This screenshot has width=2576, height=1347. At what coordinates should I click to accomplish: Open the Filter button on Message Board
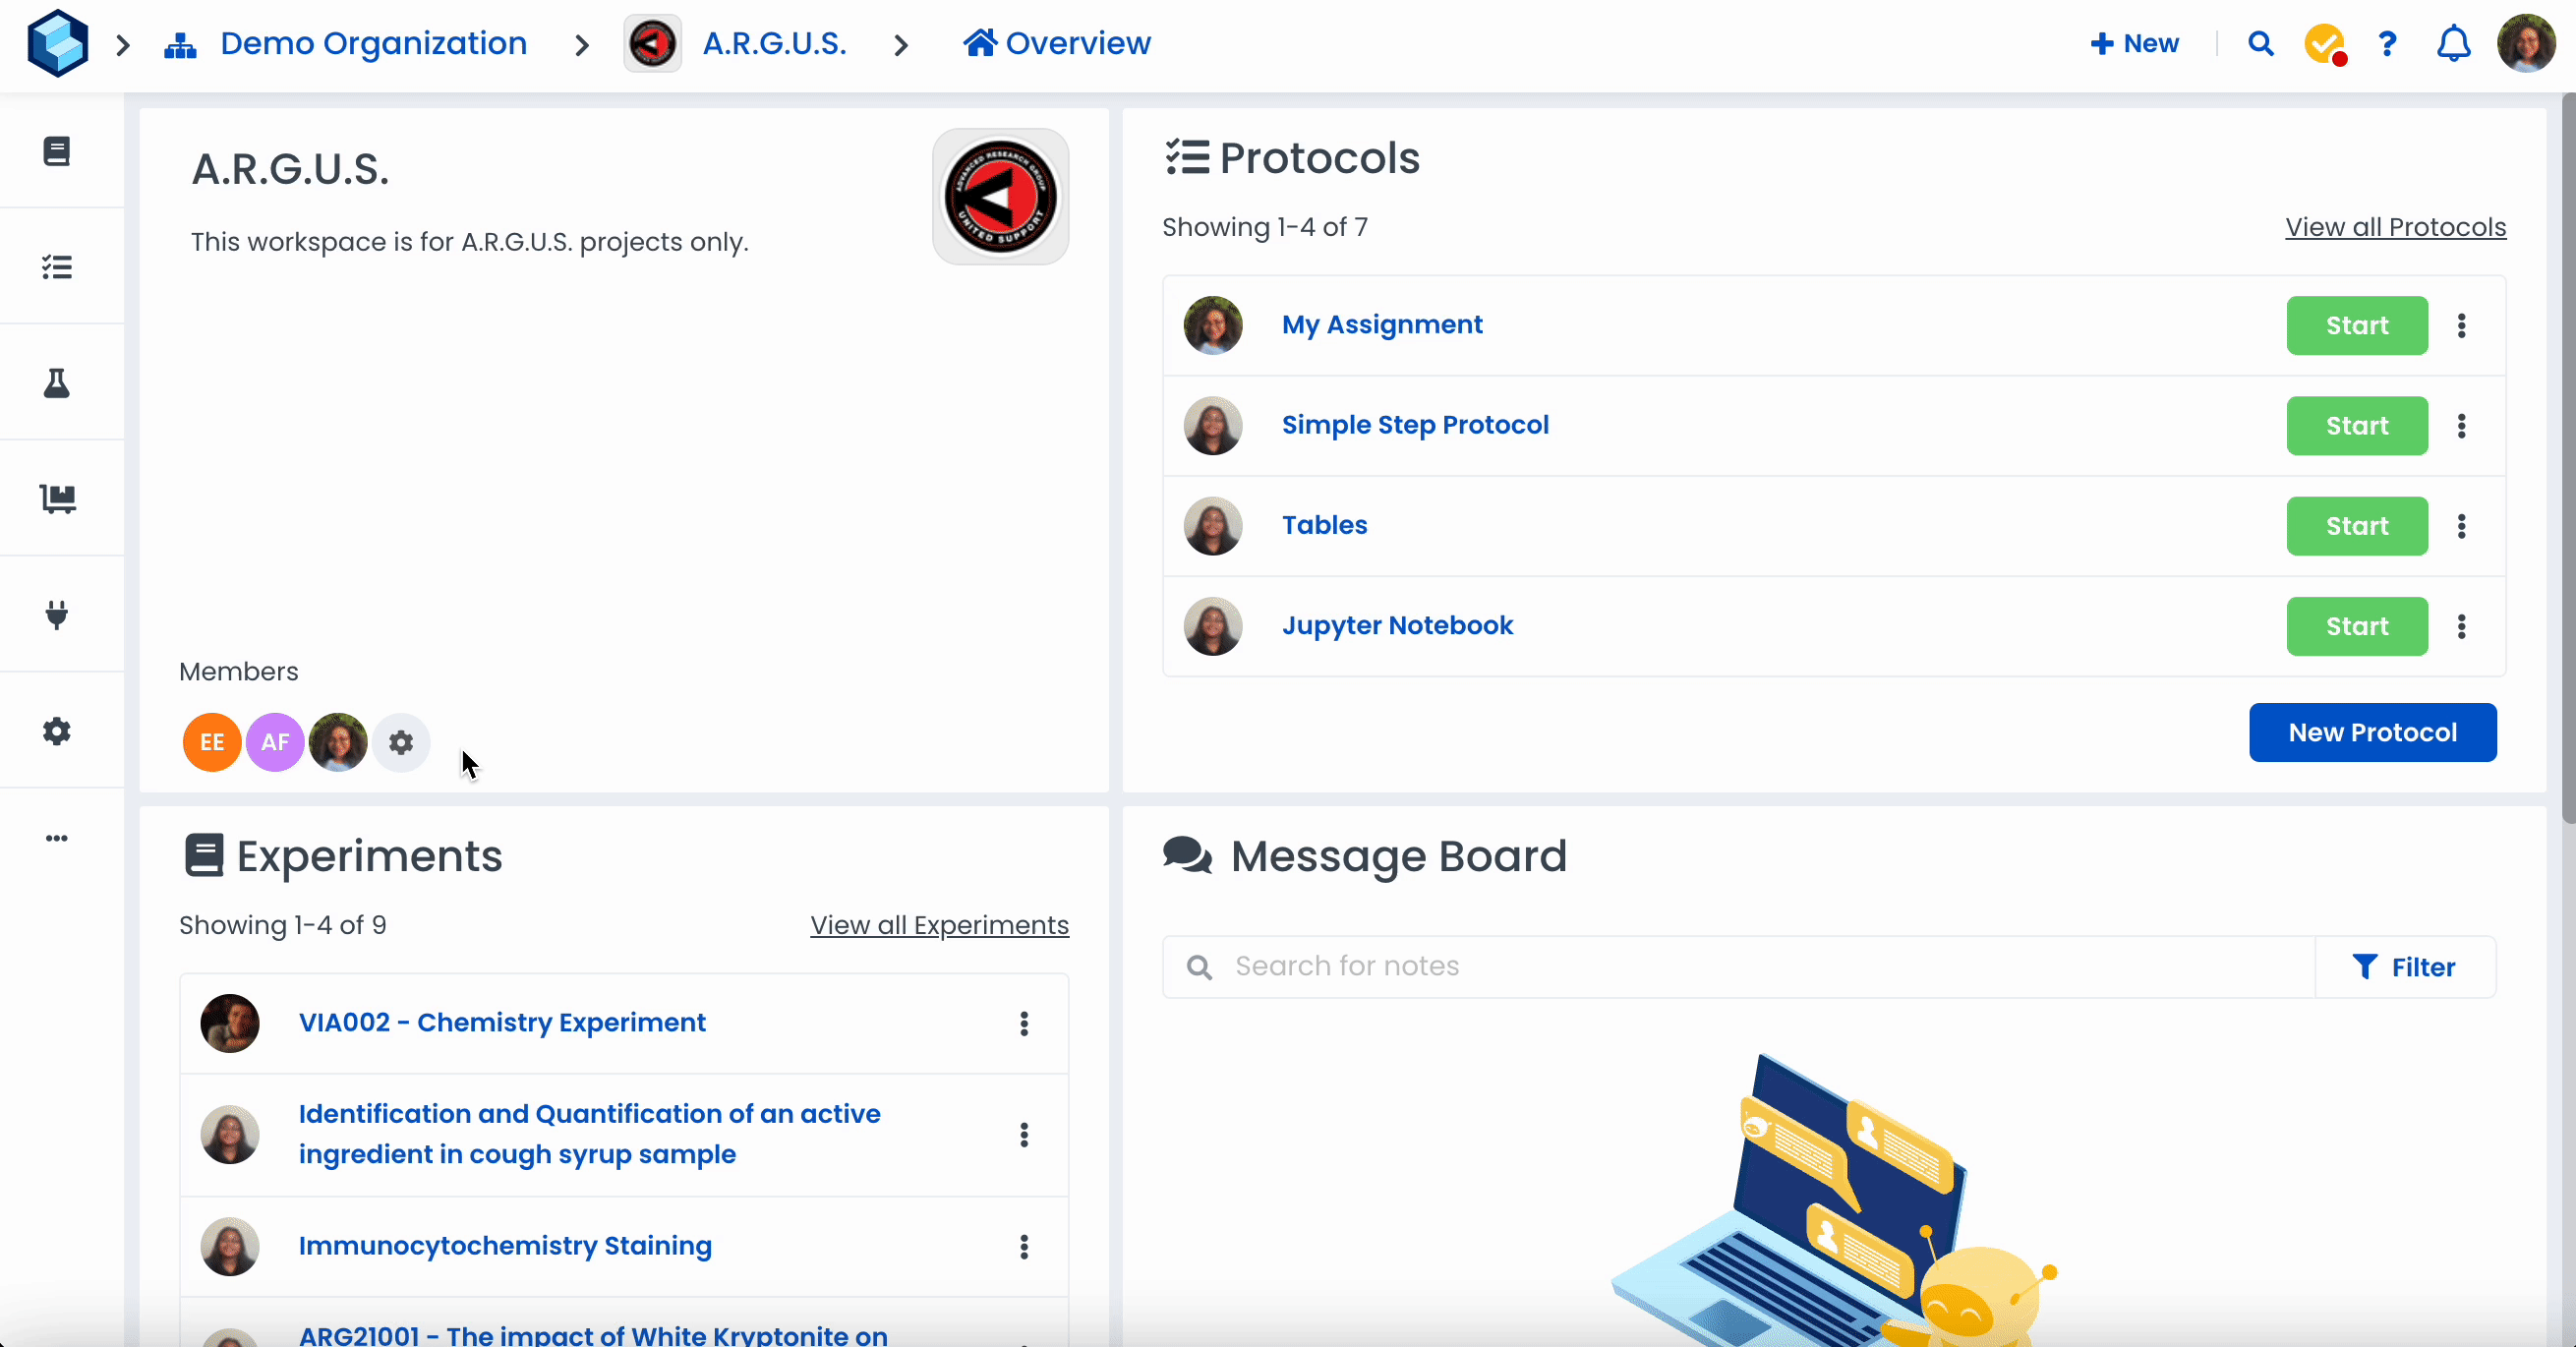click(2404, 967)
